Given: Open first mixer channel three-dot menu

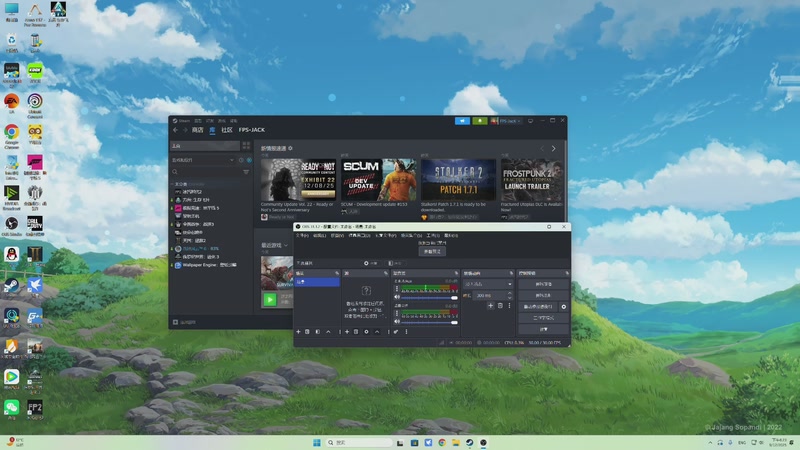Looking at the screenshot, I should [397, 288].
